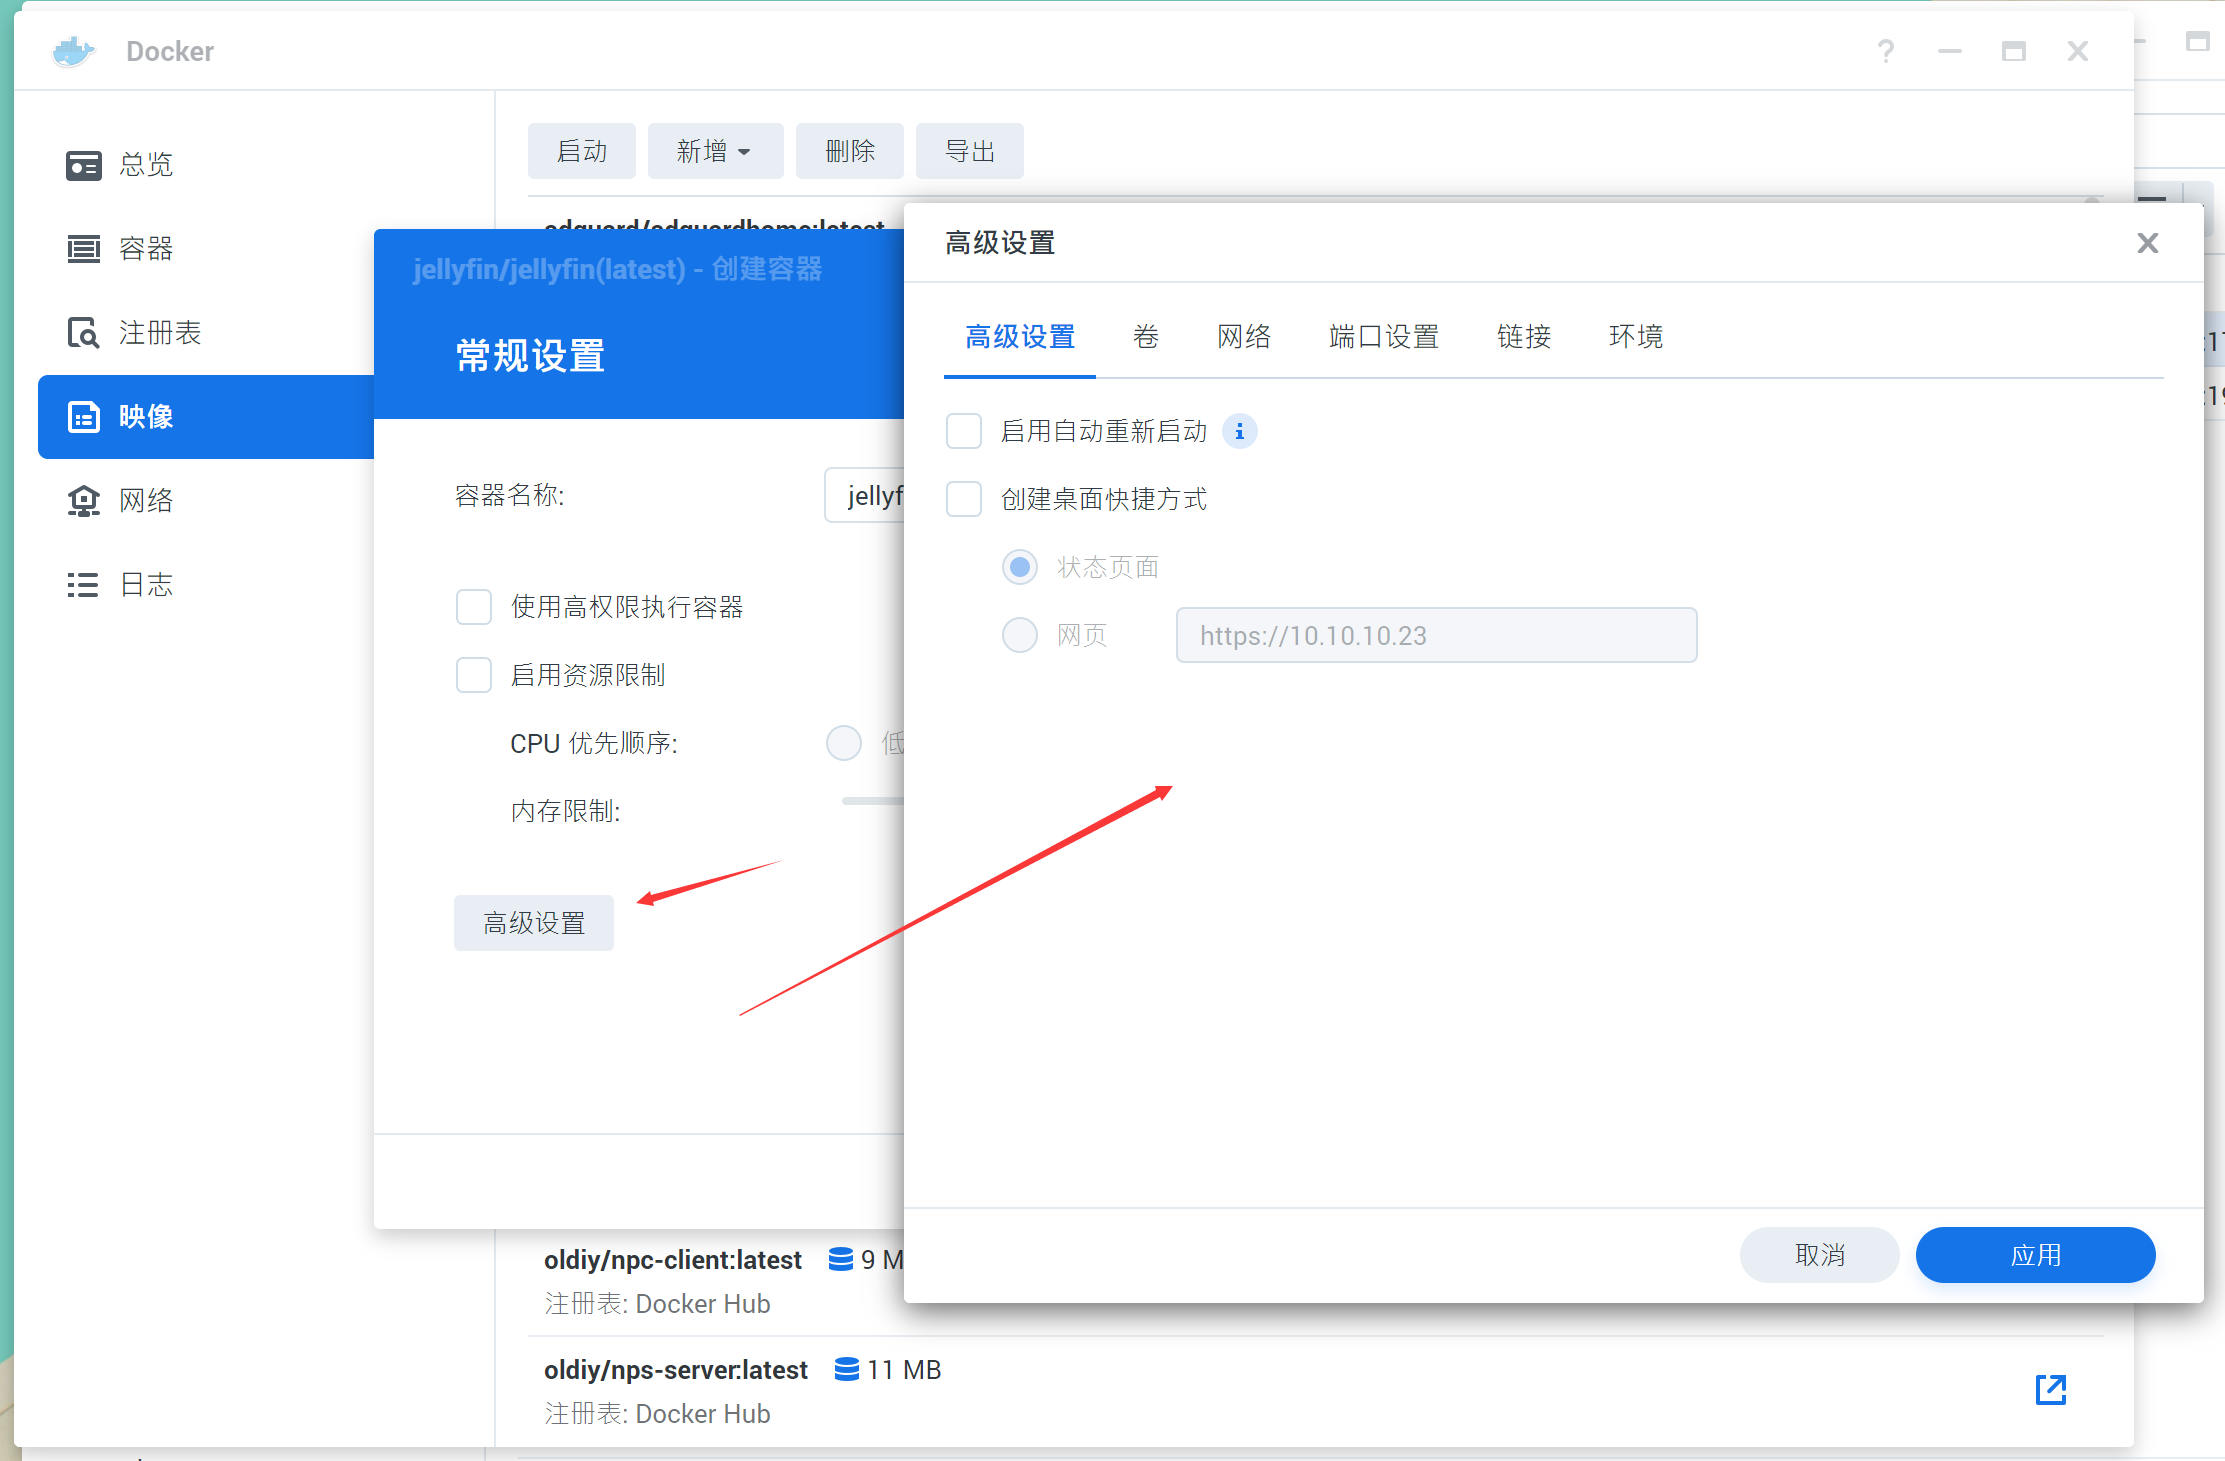Click the 容器名称 input field
This screenshot has width=2225, height=1461.
coord(864,495)
